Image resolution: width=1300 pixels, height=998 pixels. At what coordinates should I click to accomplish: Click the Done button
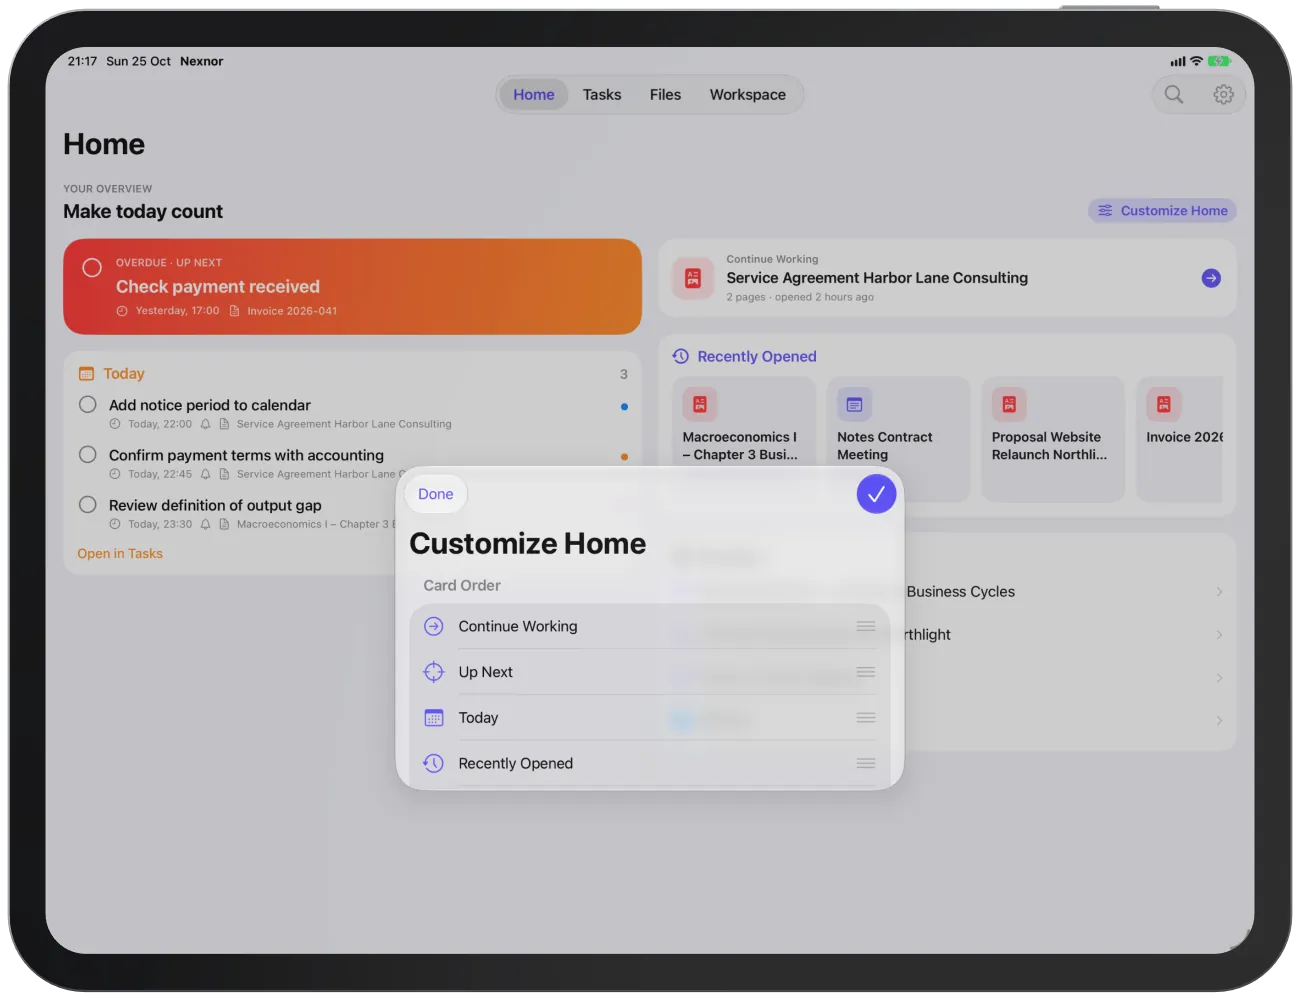click(x=436, y=494)
